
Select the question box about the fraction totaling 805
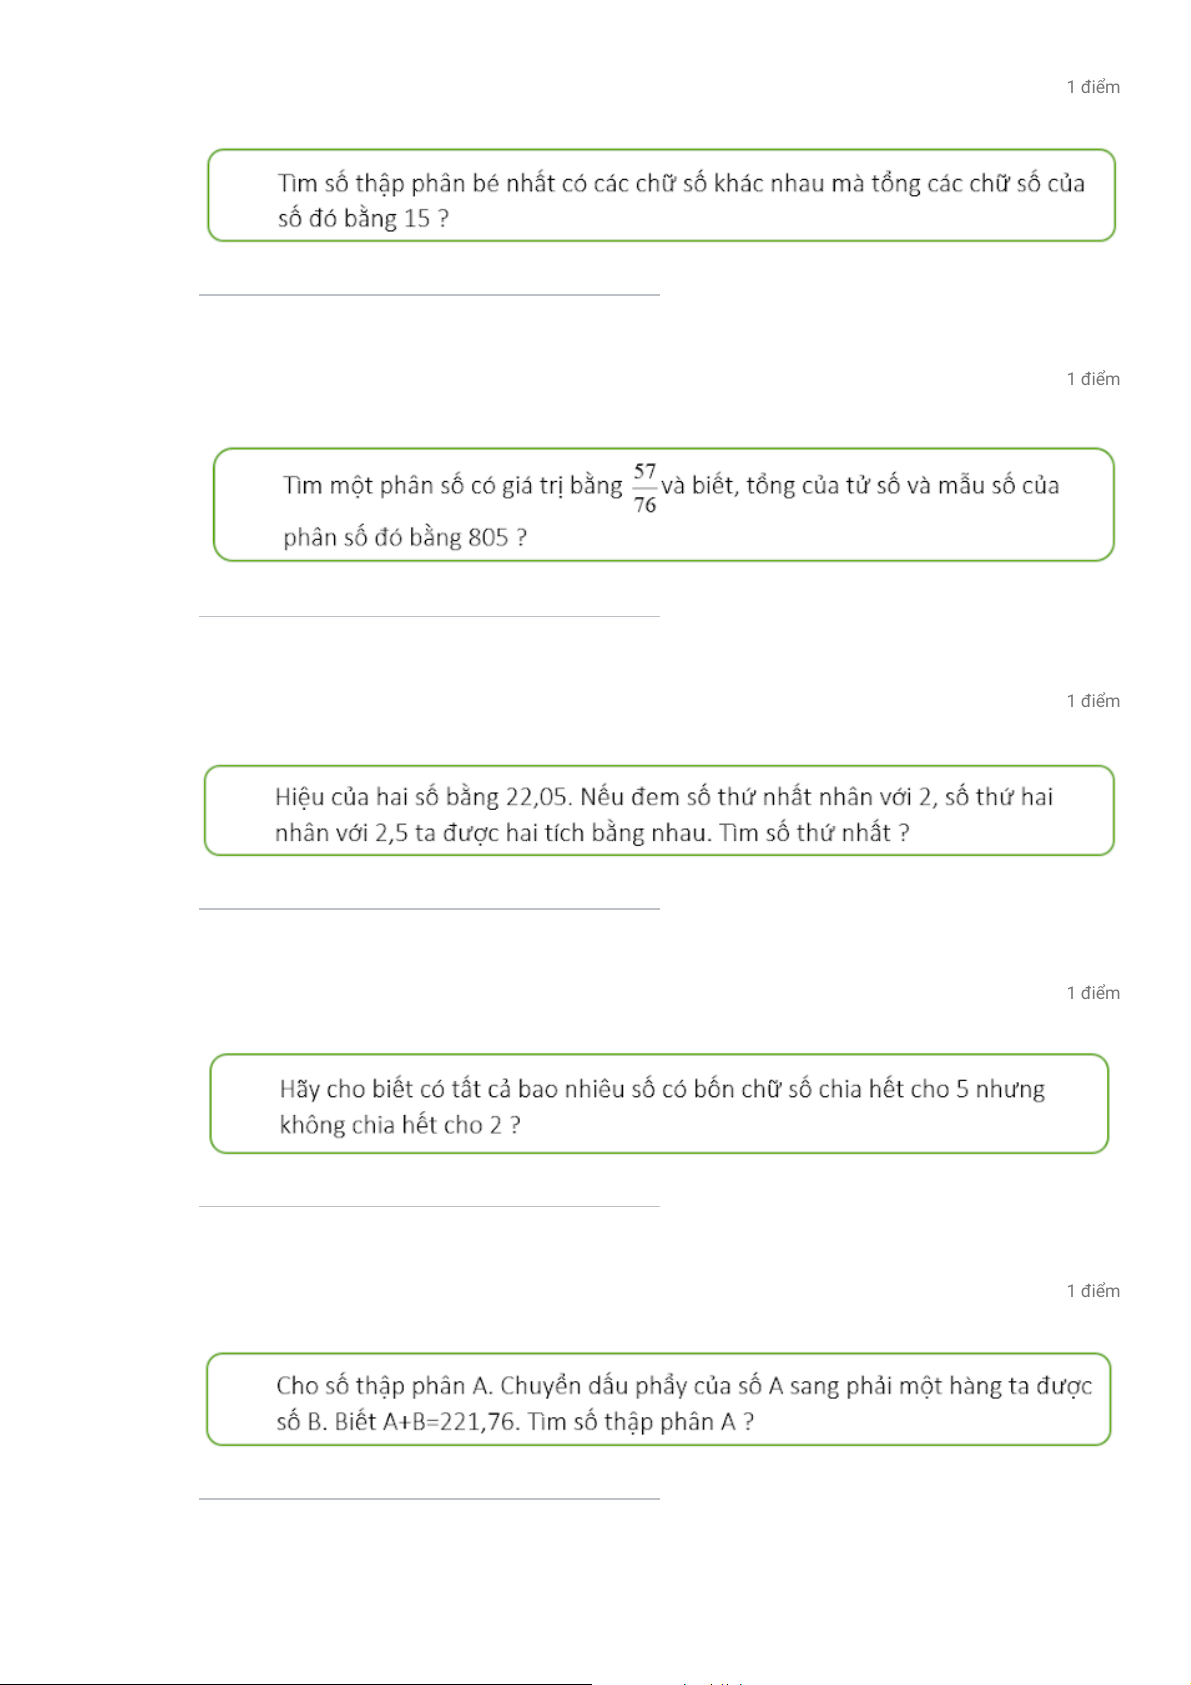[664, 505]
